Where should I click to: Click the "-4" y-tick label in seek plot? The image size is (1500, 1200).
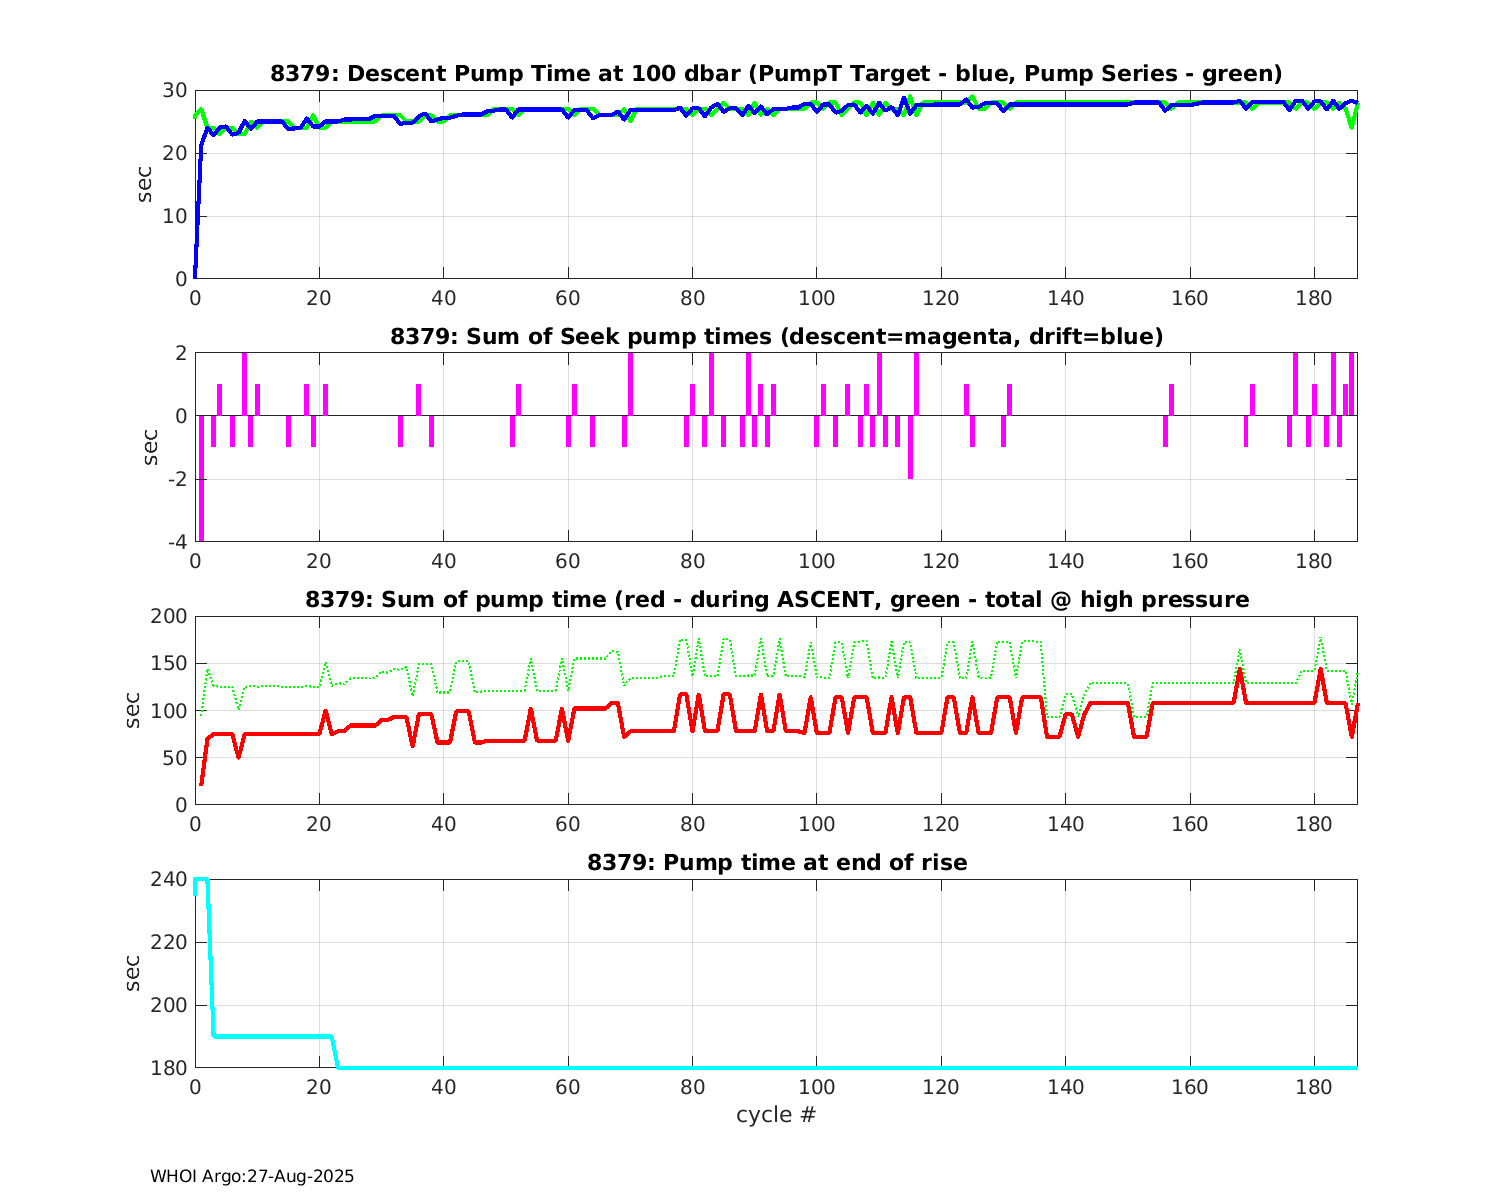[x=174, y=542]
